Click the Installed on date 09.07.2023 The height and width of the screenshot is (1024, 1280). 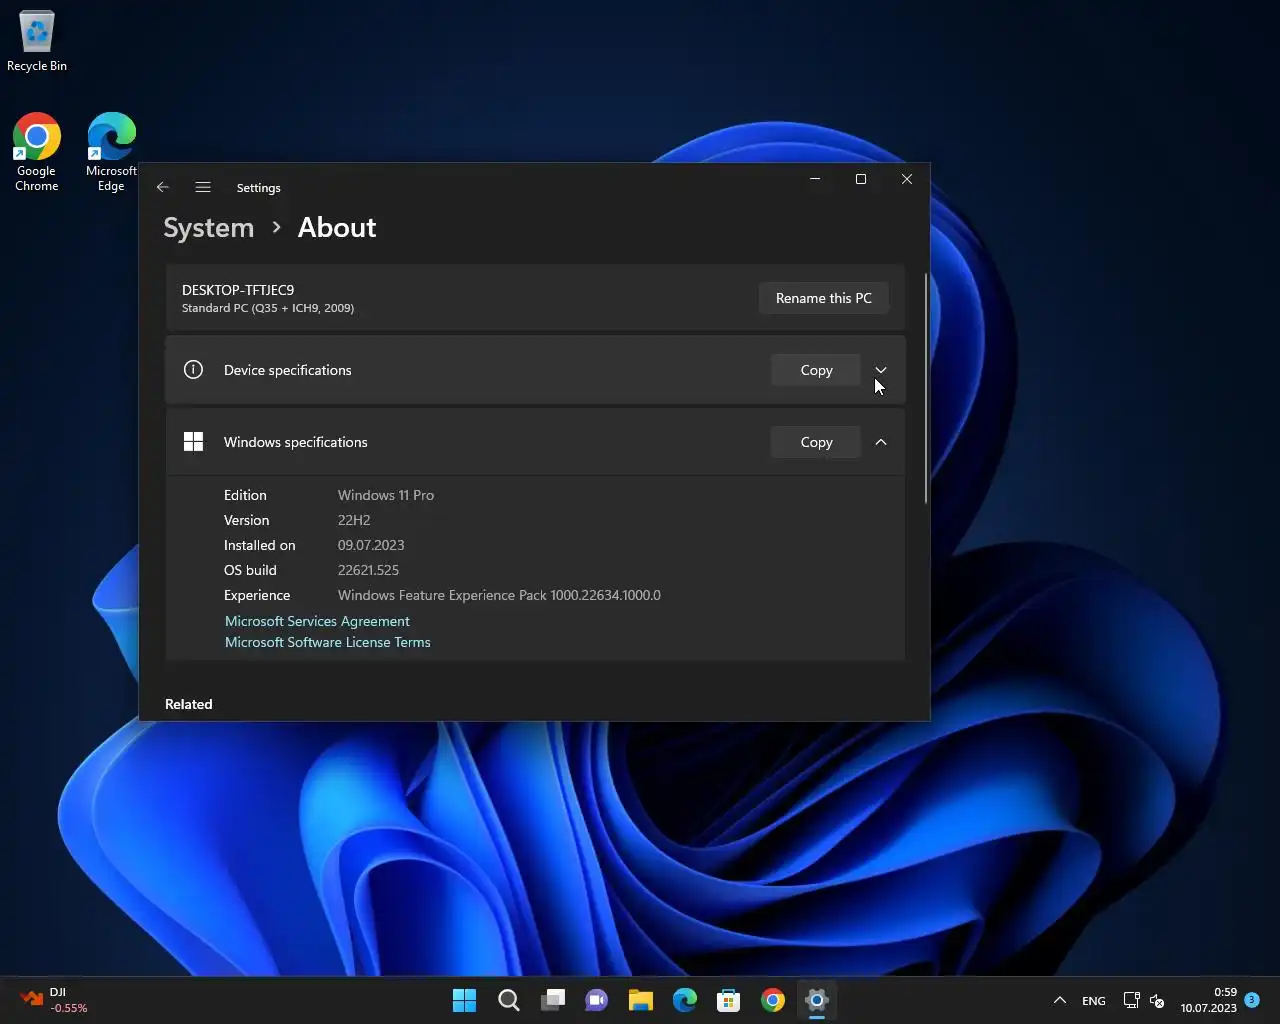point(371,545)
